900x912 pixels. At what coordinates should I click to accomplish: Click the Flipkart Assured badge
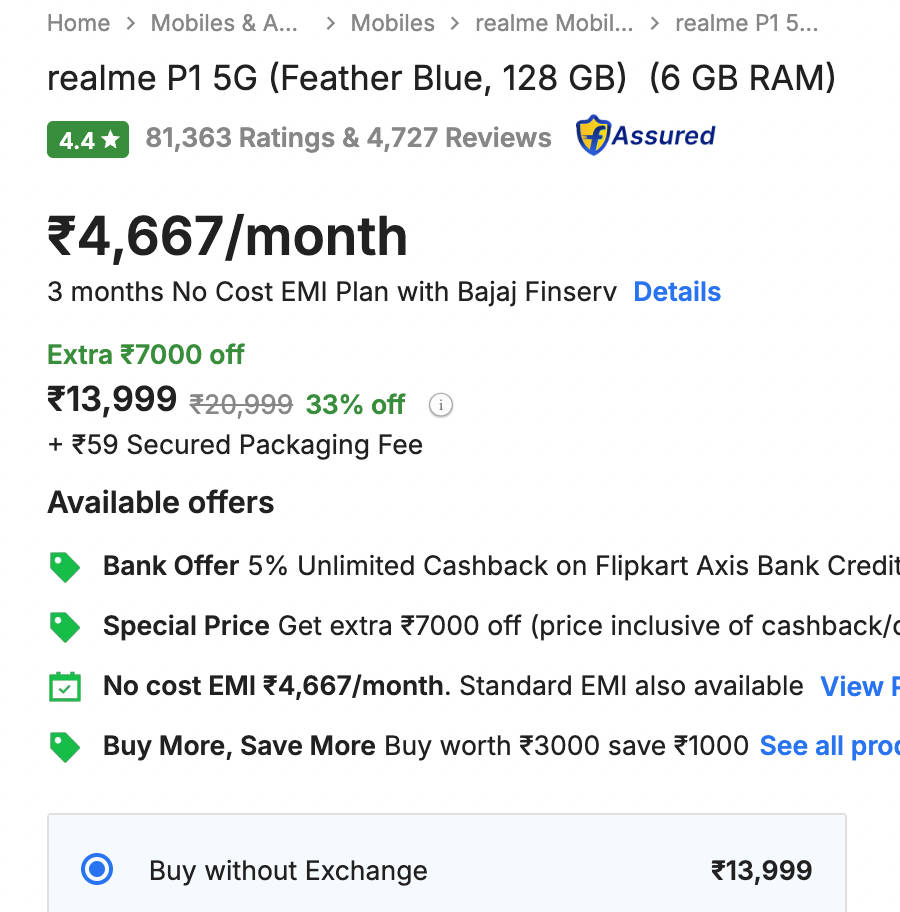[x=646, y=136]
